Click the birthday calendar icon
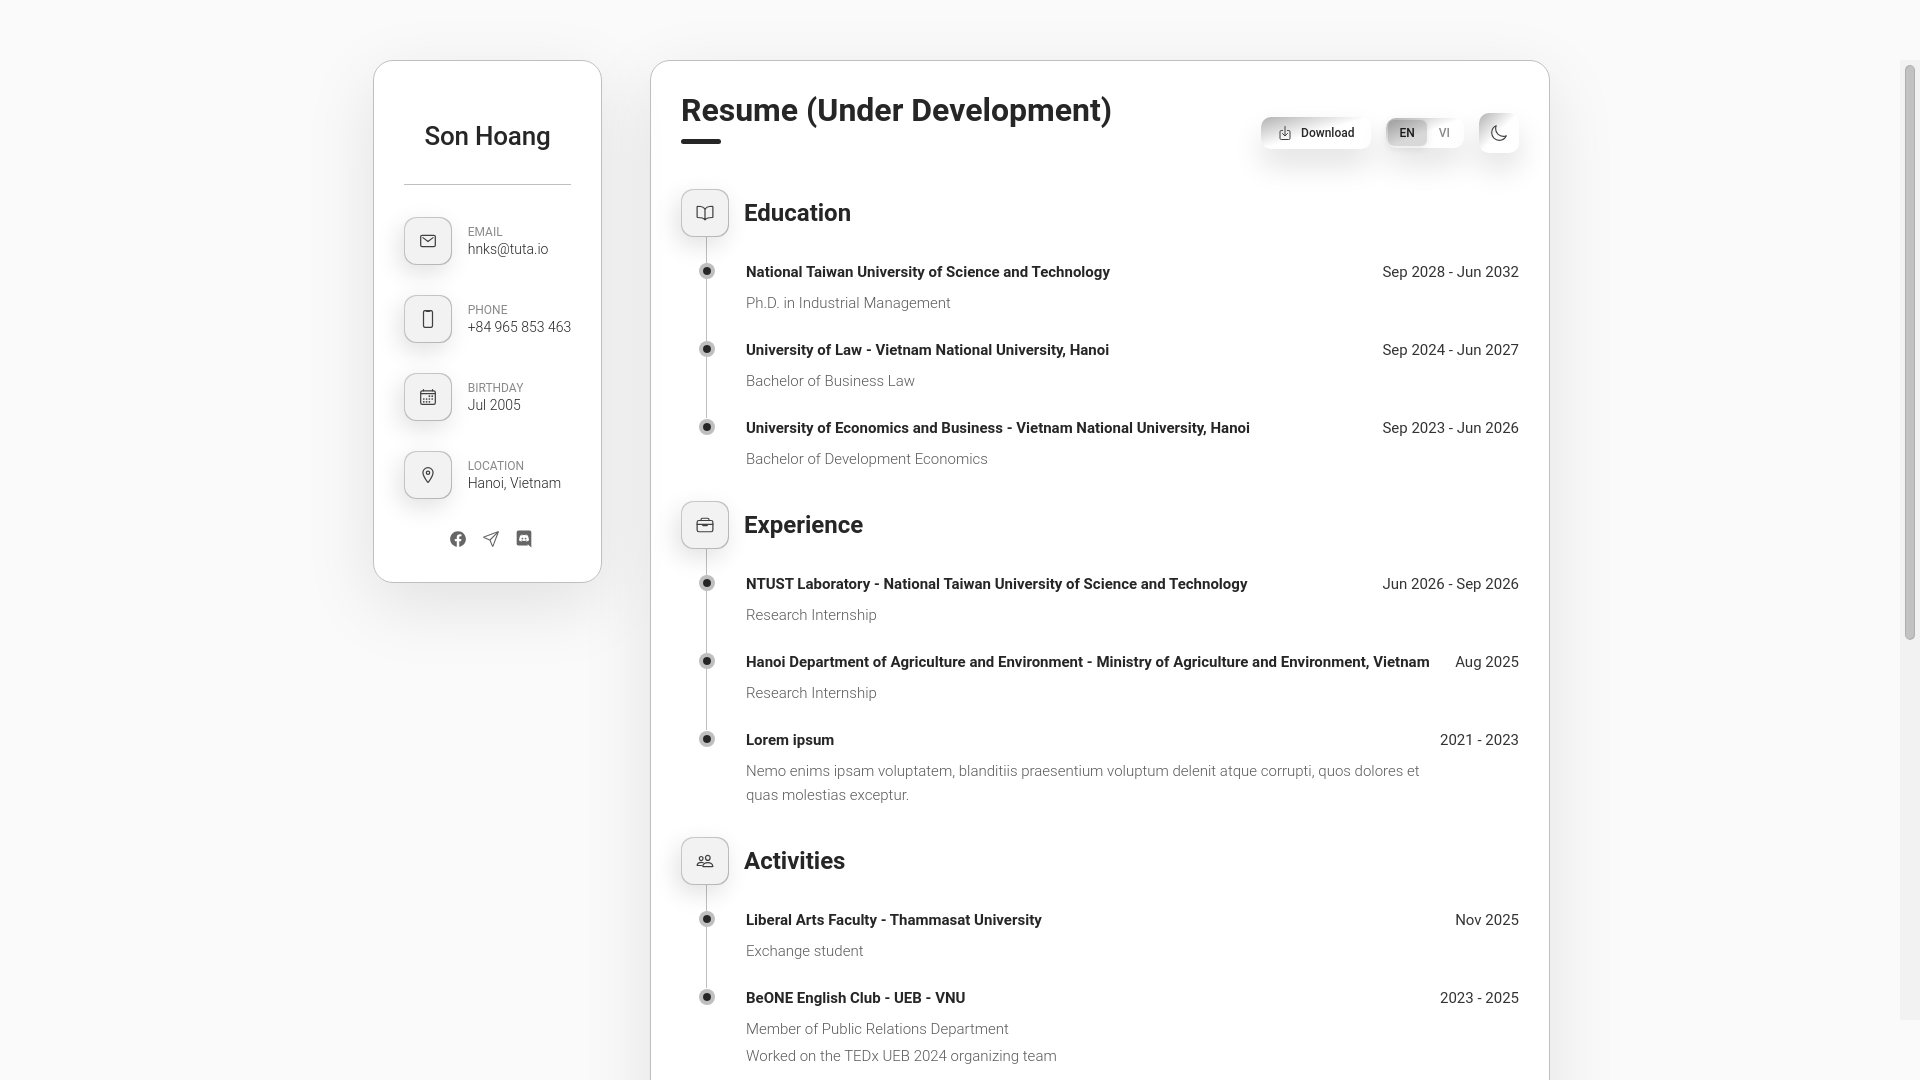Viewport: 1920px width, 1080px height. [428, 397]
